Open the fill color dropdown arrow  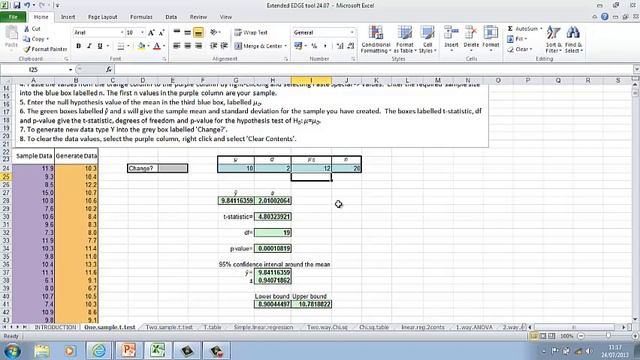pos(148,46)
